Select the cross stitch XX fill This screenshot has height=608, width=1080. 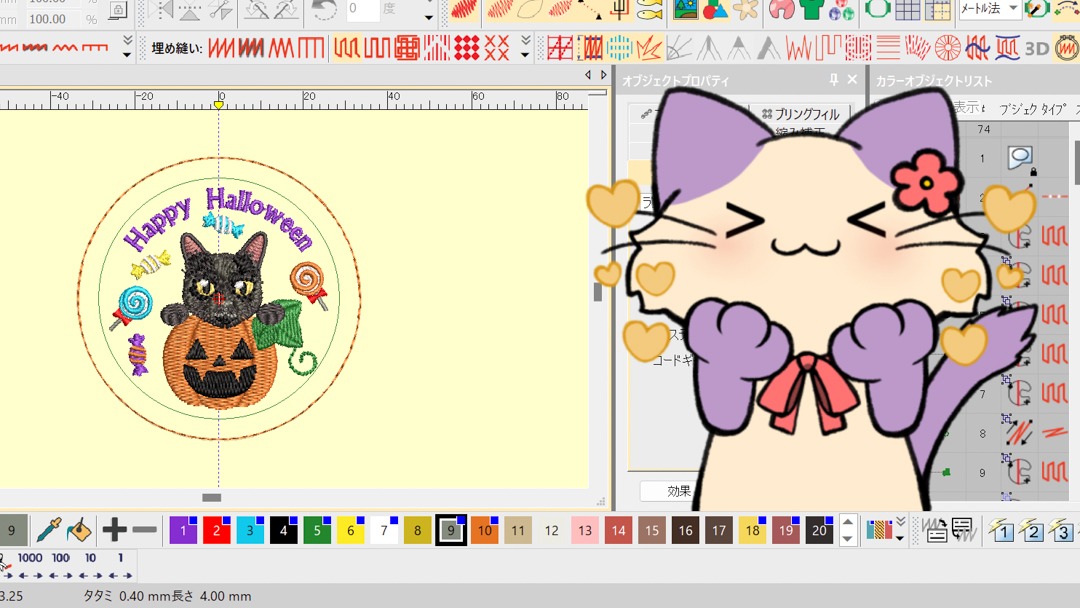coord(497,48)
